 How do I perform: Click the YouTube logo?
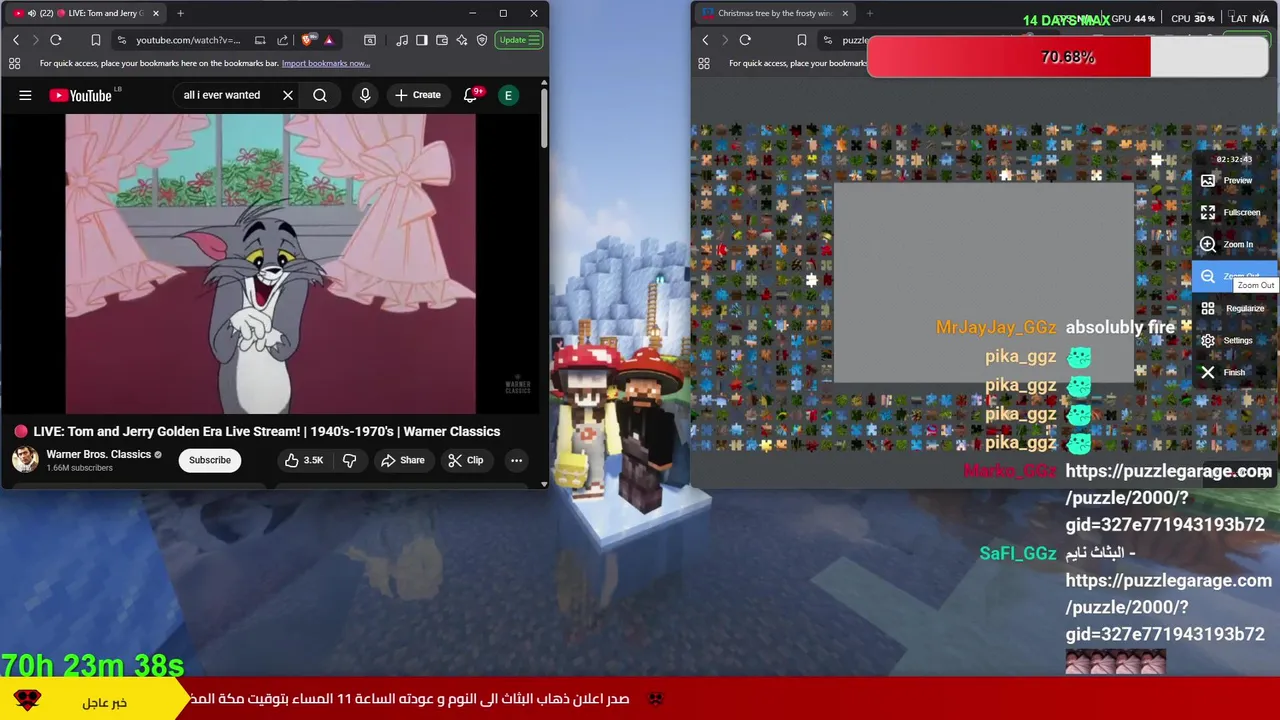[82, 95]
